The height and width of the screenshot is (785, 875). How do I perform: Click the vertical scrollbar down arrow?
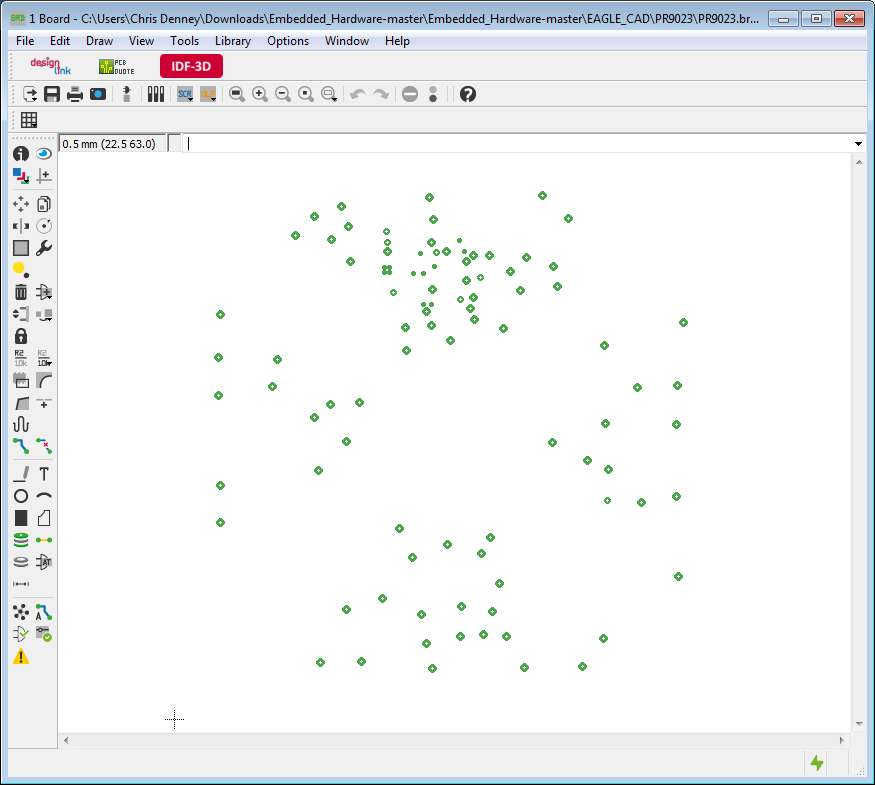pos(859,724)
